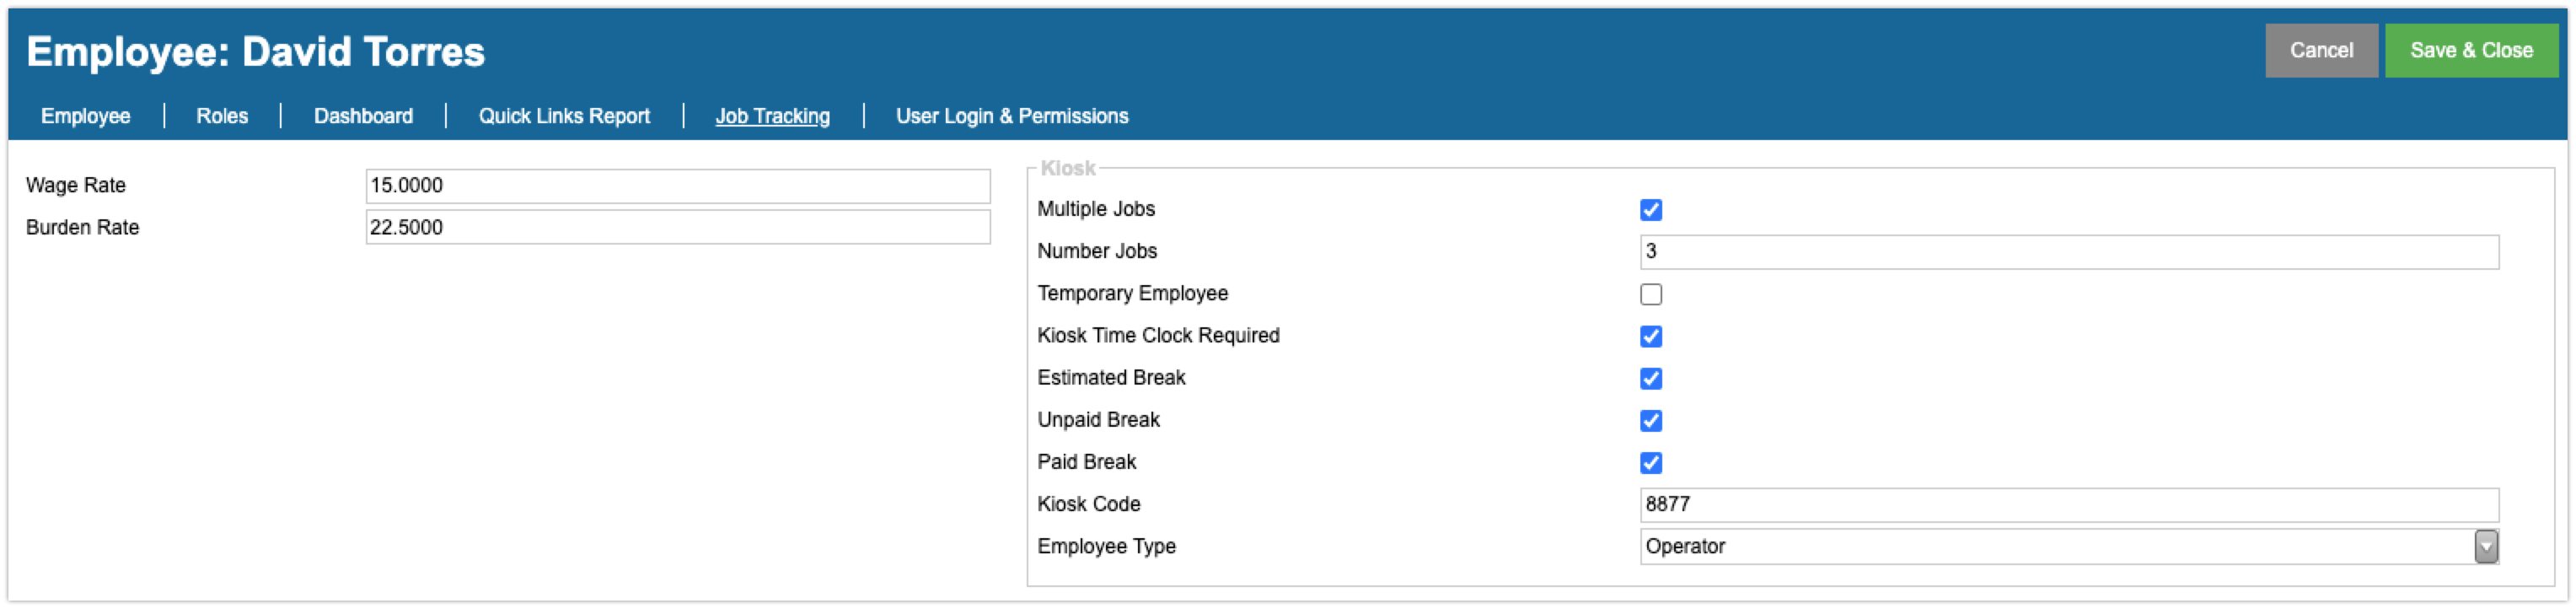Go to the Dashboard tab
2576x609 pixels.
tap(363, 116)
